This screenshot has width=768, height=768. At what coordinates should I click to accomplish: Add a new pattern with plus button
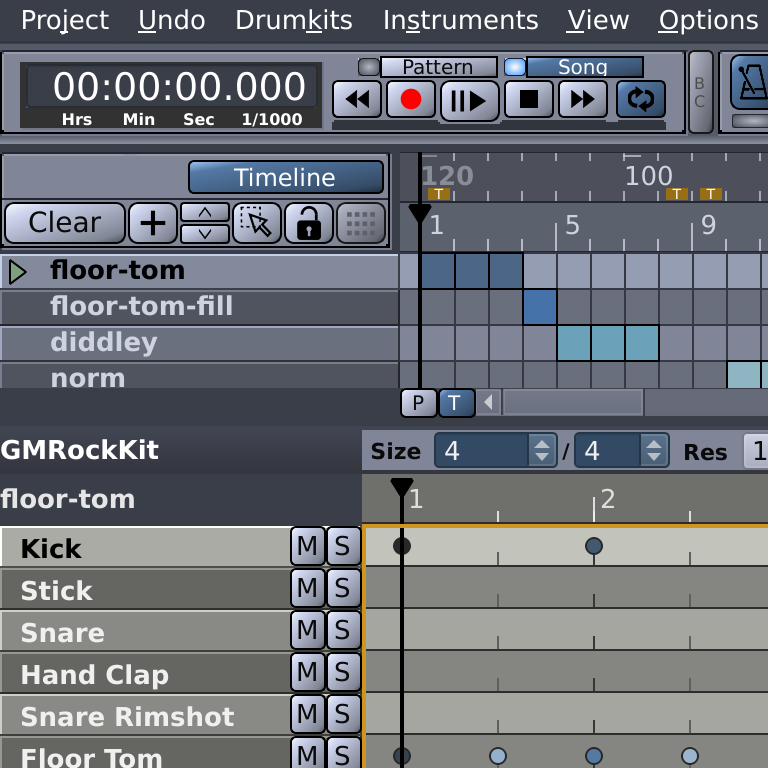[x=152, y=223]
